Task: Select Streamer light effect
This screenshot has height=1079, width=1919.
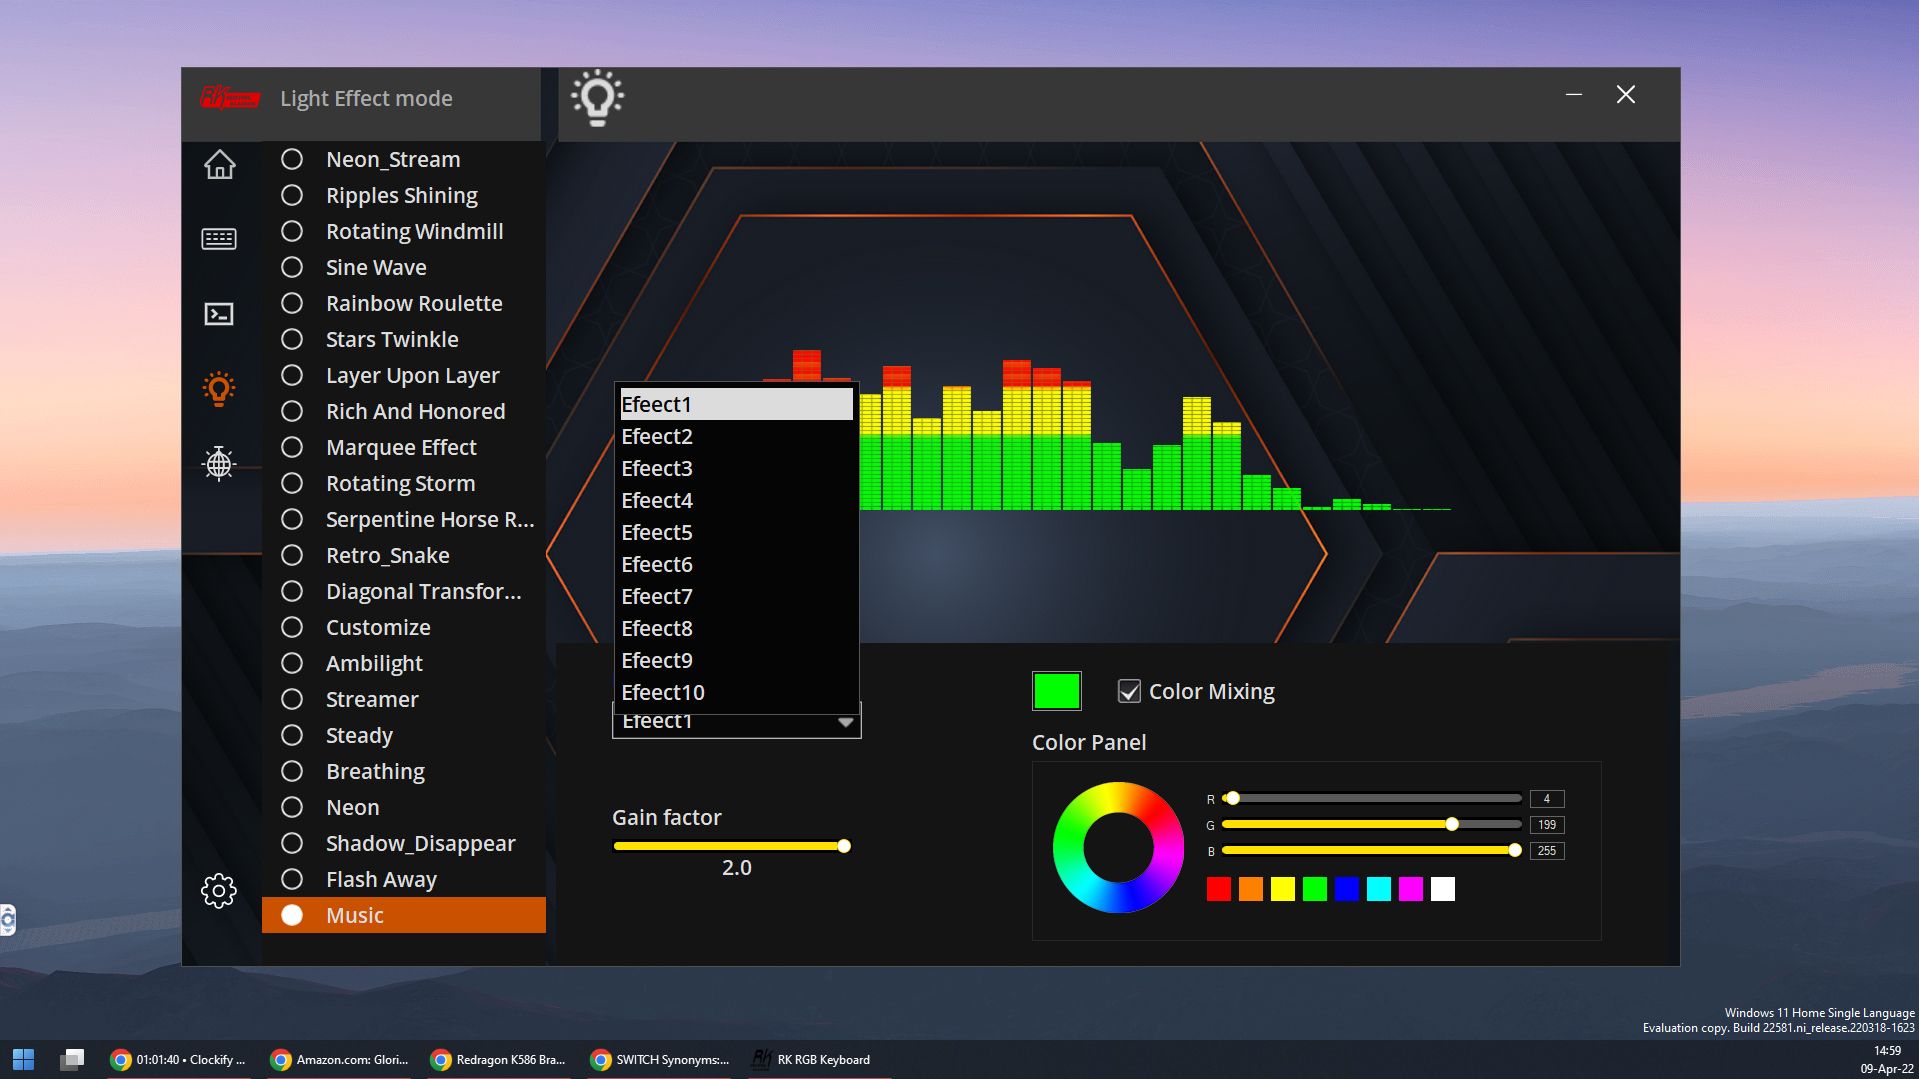Action: coord(404,699)
